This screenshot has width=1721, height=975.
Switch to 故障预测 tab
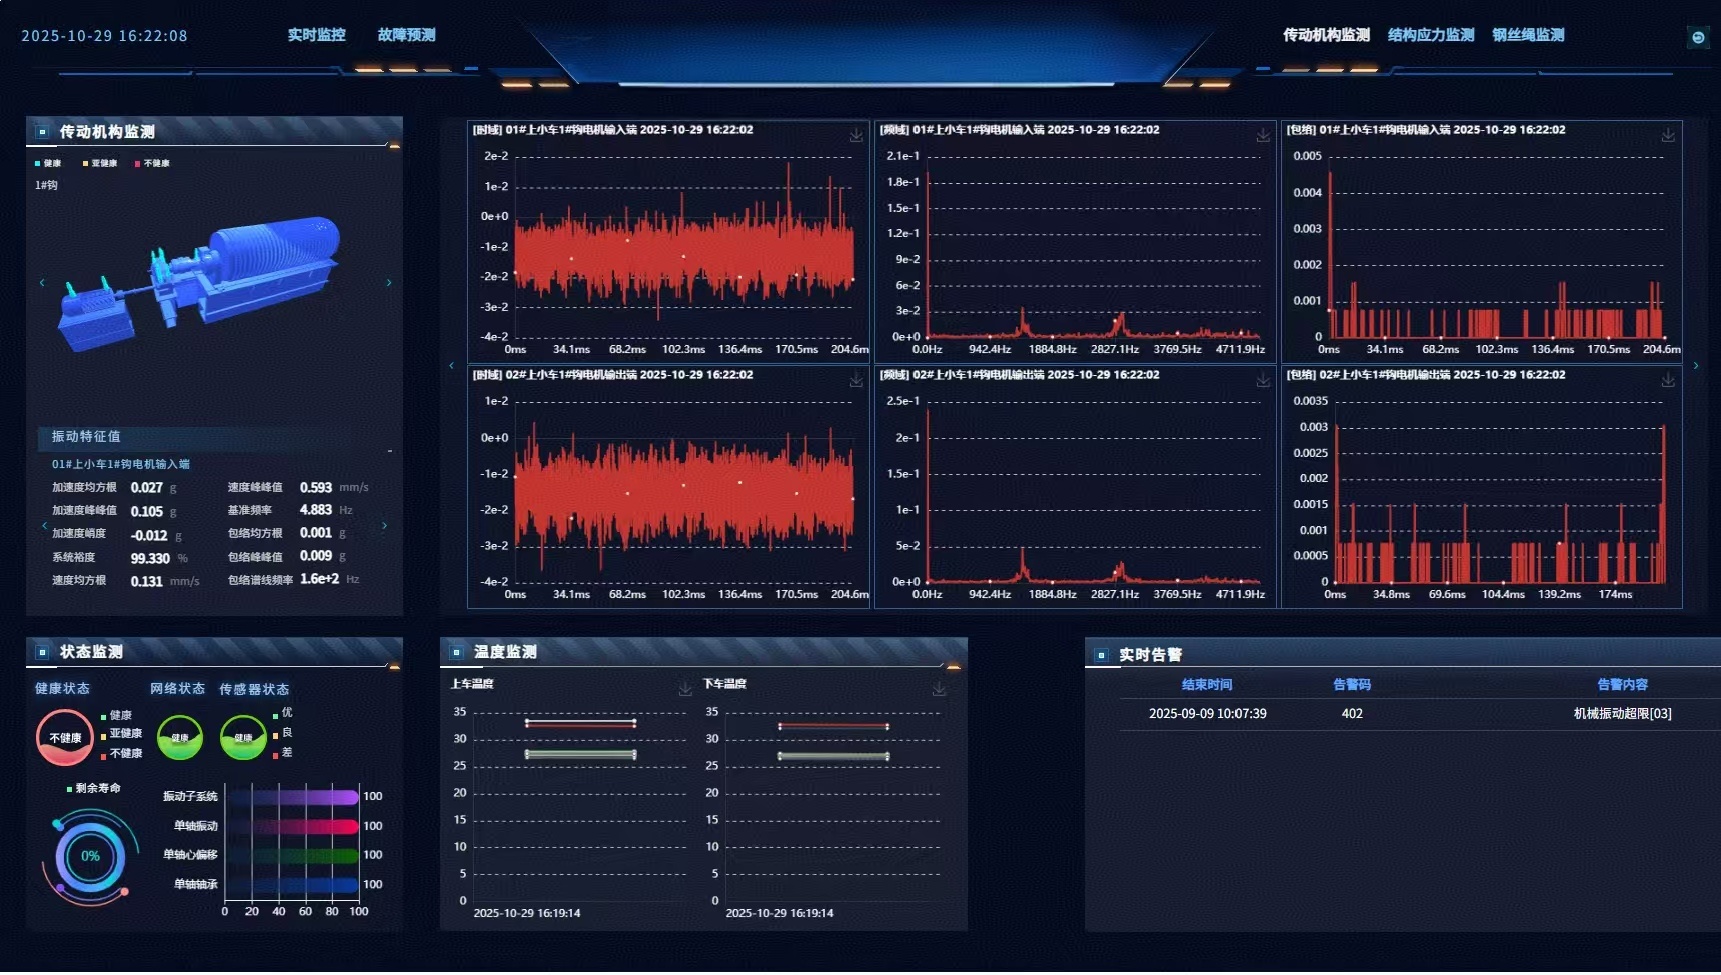pos(406,35)
